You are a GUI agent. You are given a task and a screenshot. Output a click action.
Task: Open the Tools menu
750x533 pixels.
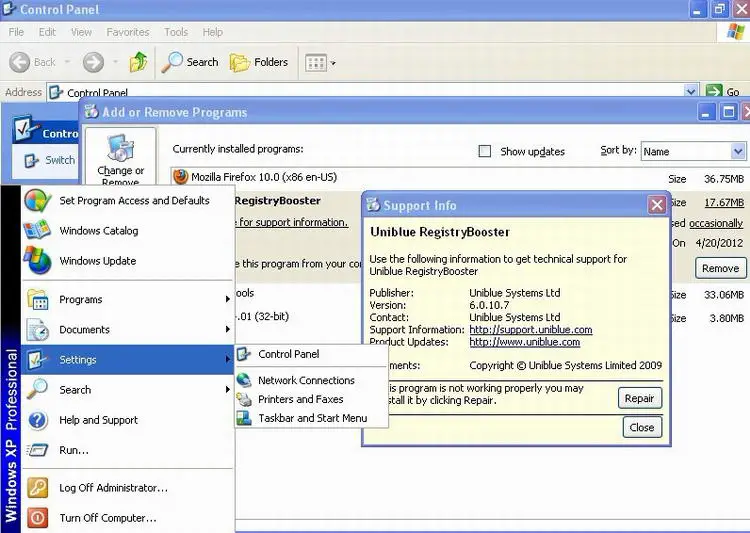point(176,32)
